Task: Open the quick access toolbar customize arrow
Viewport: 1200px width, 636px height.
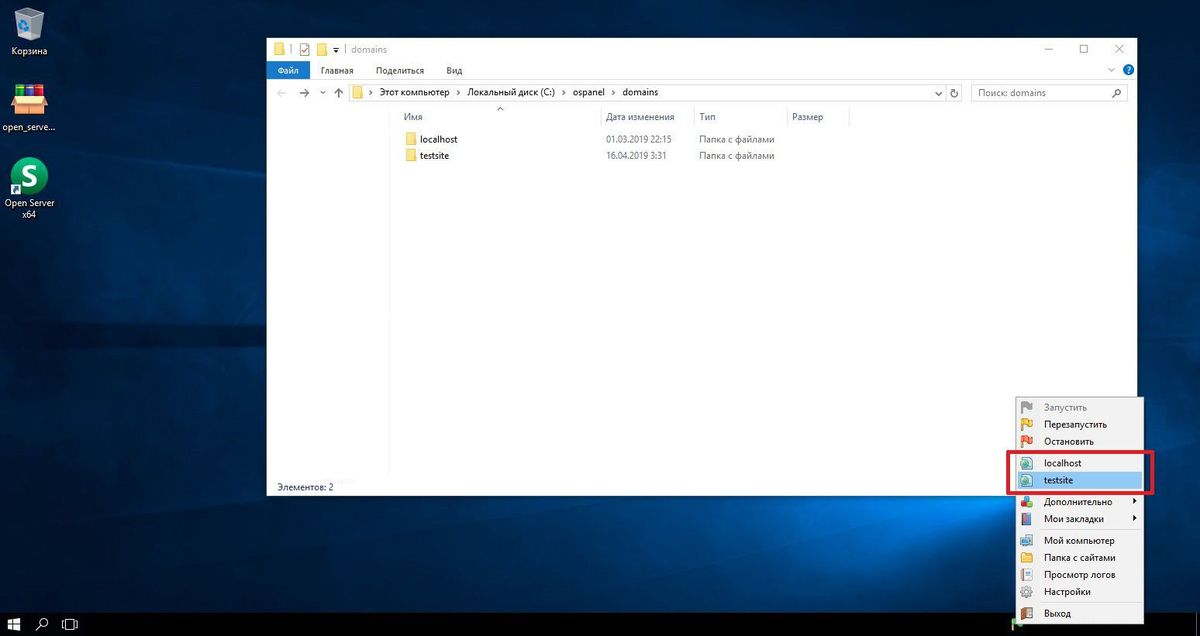Action: 337,50
